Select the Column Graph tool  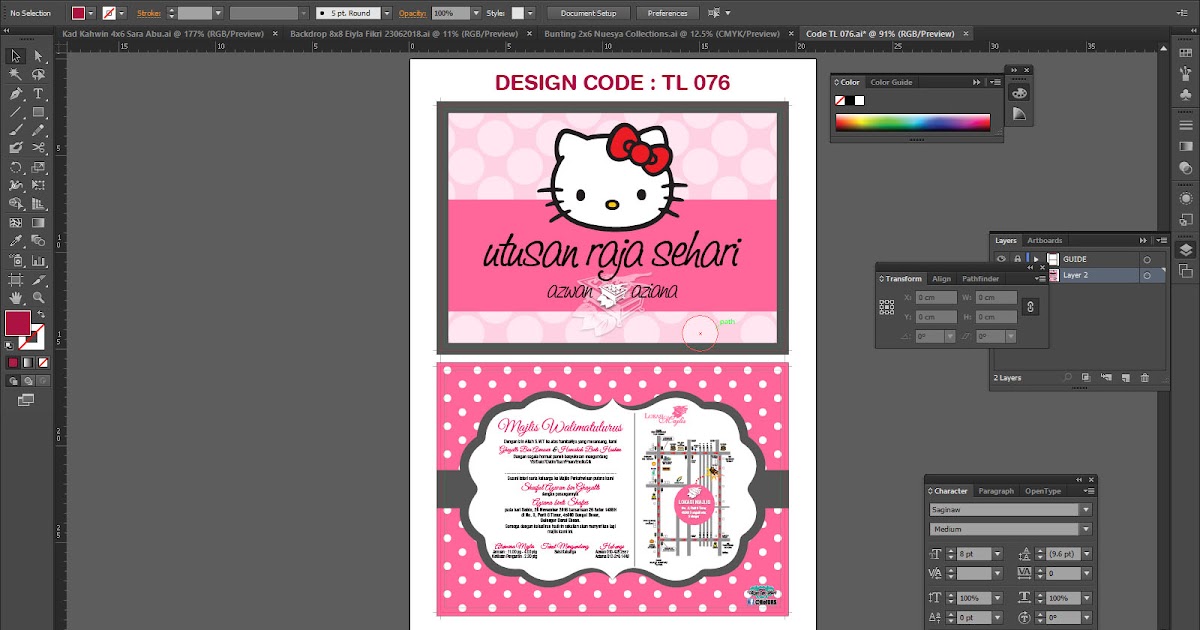tap(39, 260)
